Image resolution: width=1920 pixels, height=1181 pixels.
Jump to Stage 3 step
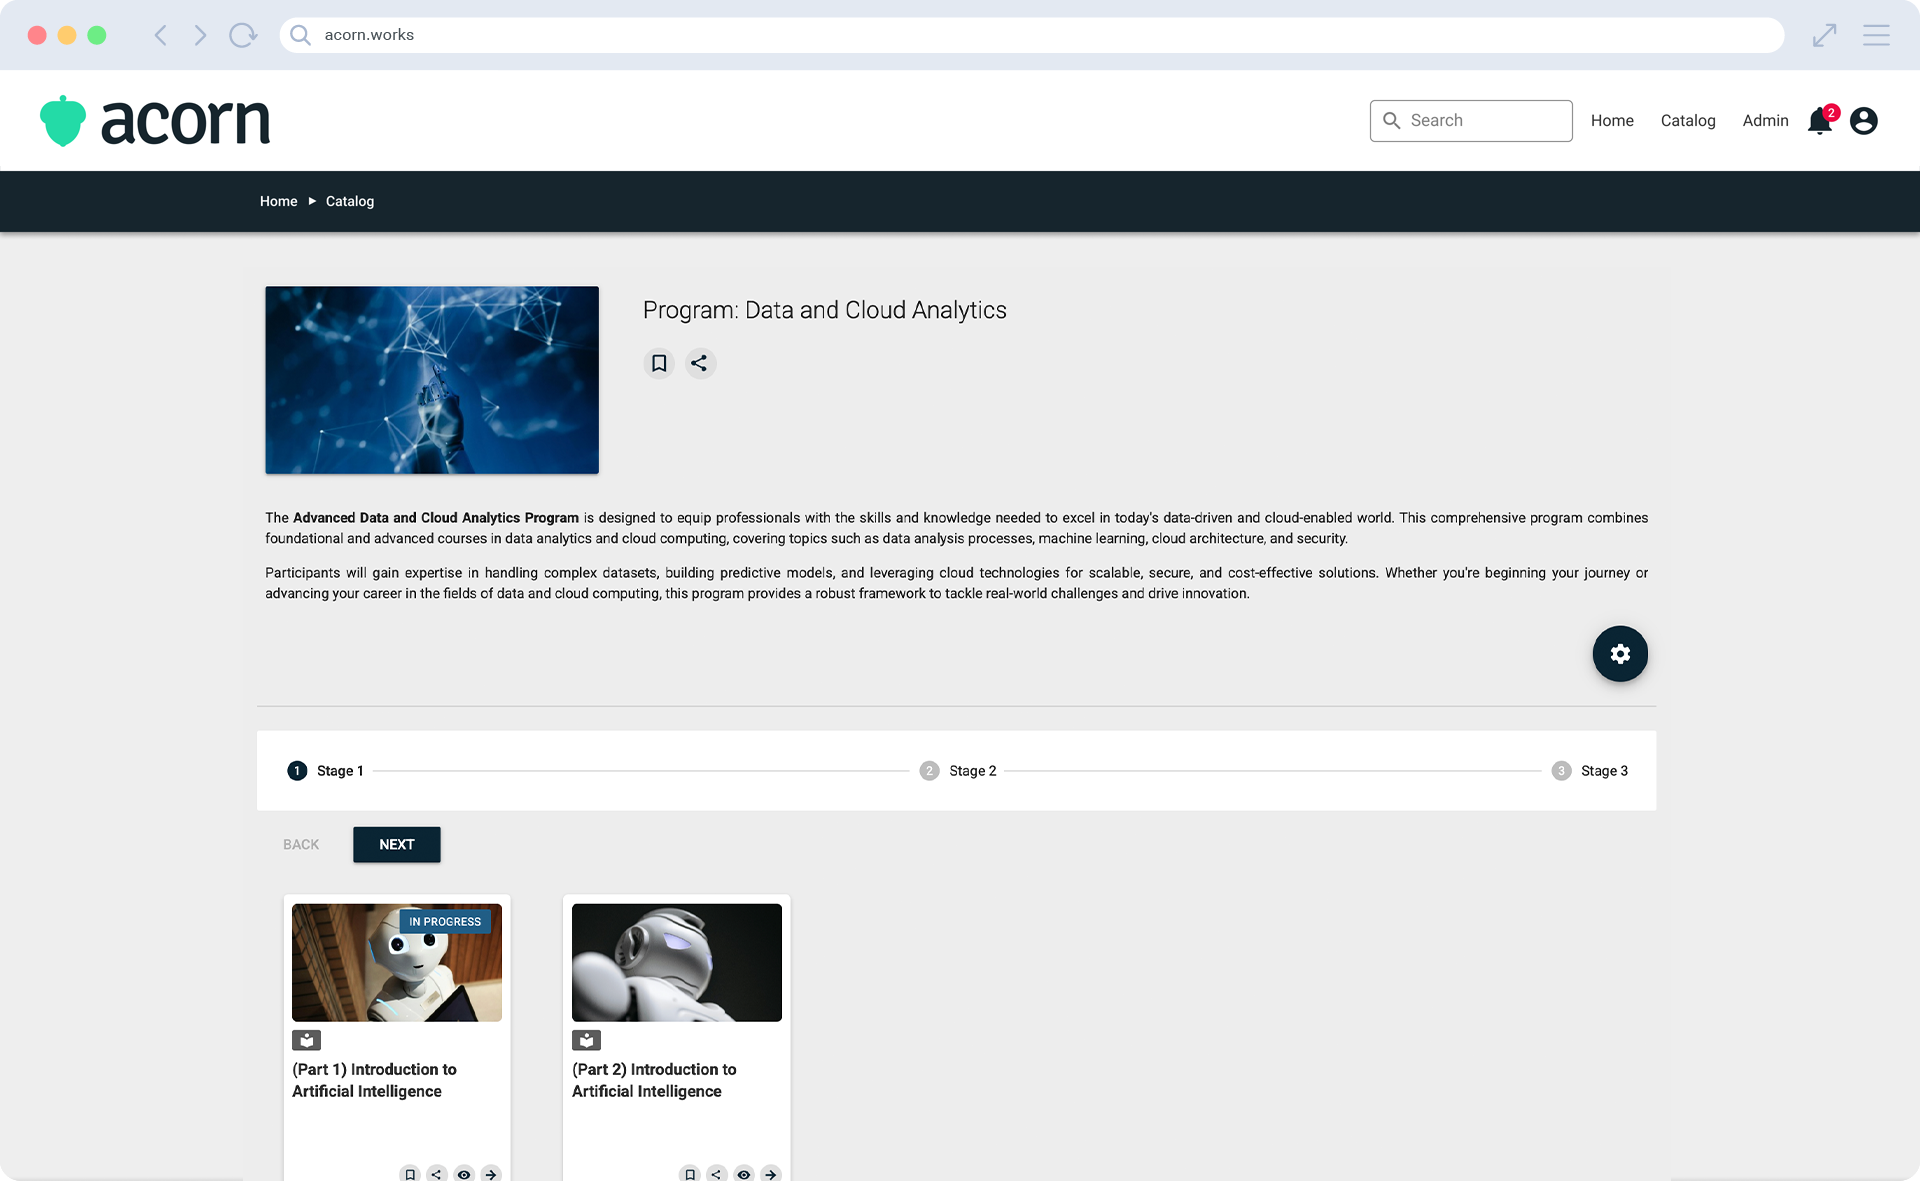click(x=1590, y=771)
